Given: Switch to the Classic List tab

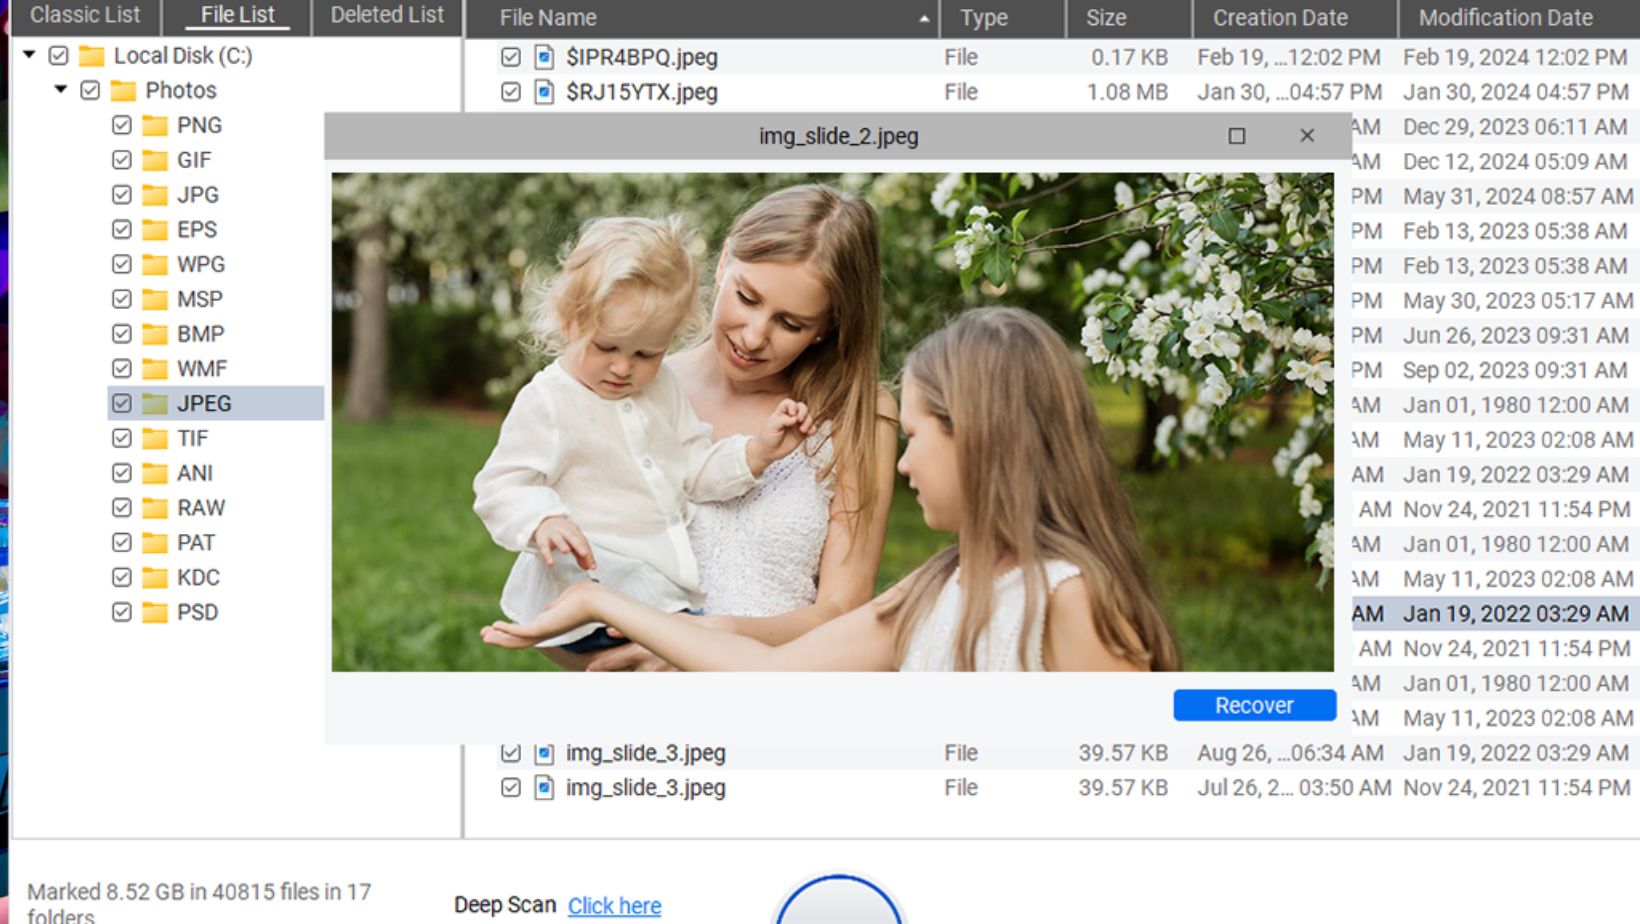Looking at the screenshot, I should point(85,15).
